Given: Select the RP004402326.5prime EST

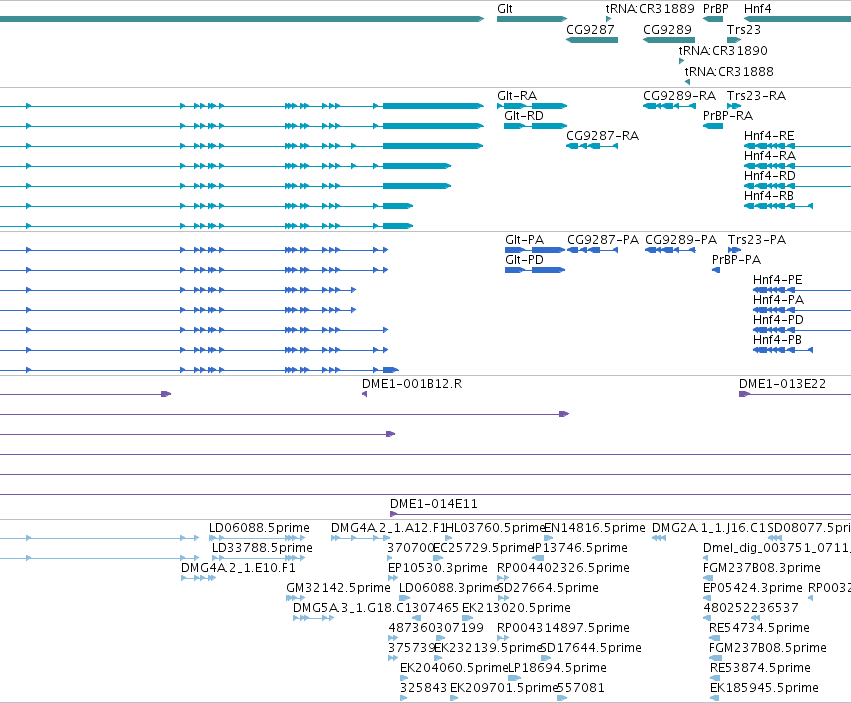Looking at the screenshot, I should pyautogui.click(x=503, y=578).
